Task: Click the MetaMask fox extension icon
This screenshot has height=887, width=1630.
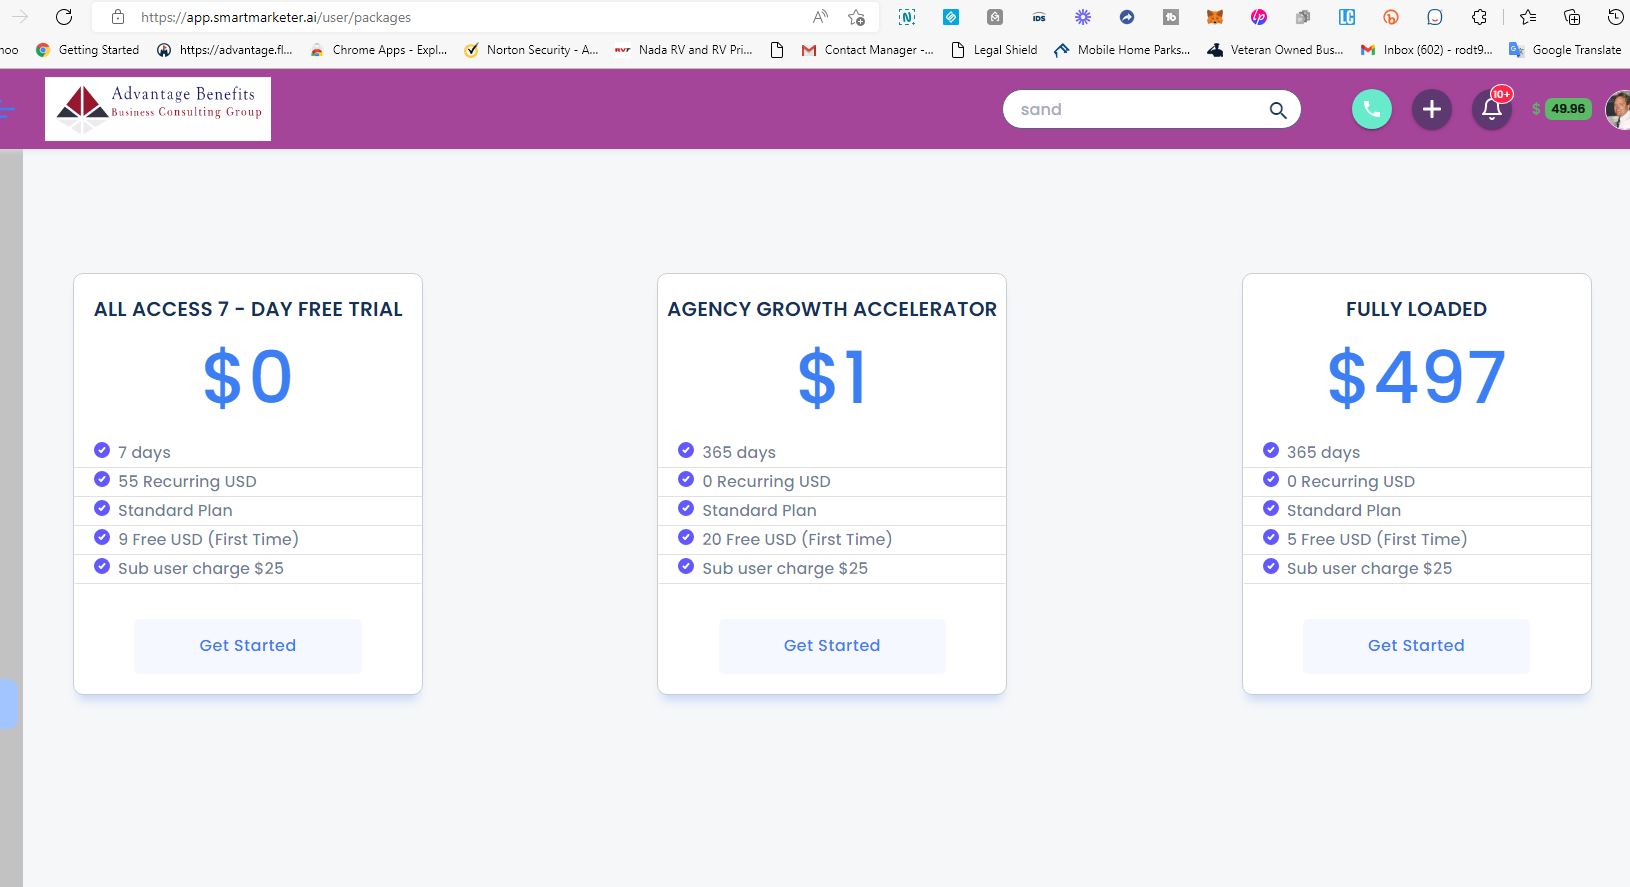Action: (1214, 17)
